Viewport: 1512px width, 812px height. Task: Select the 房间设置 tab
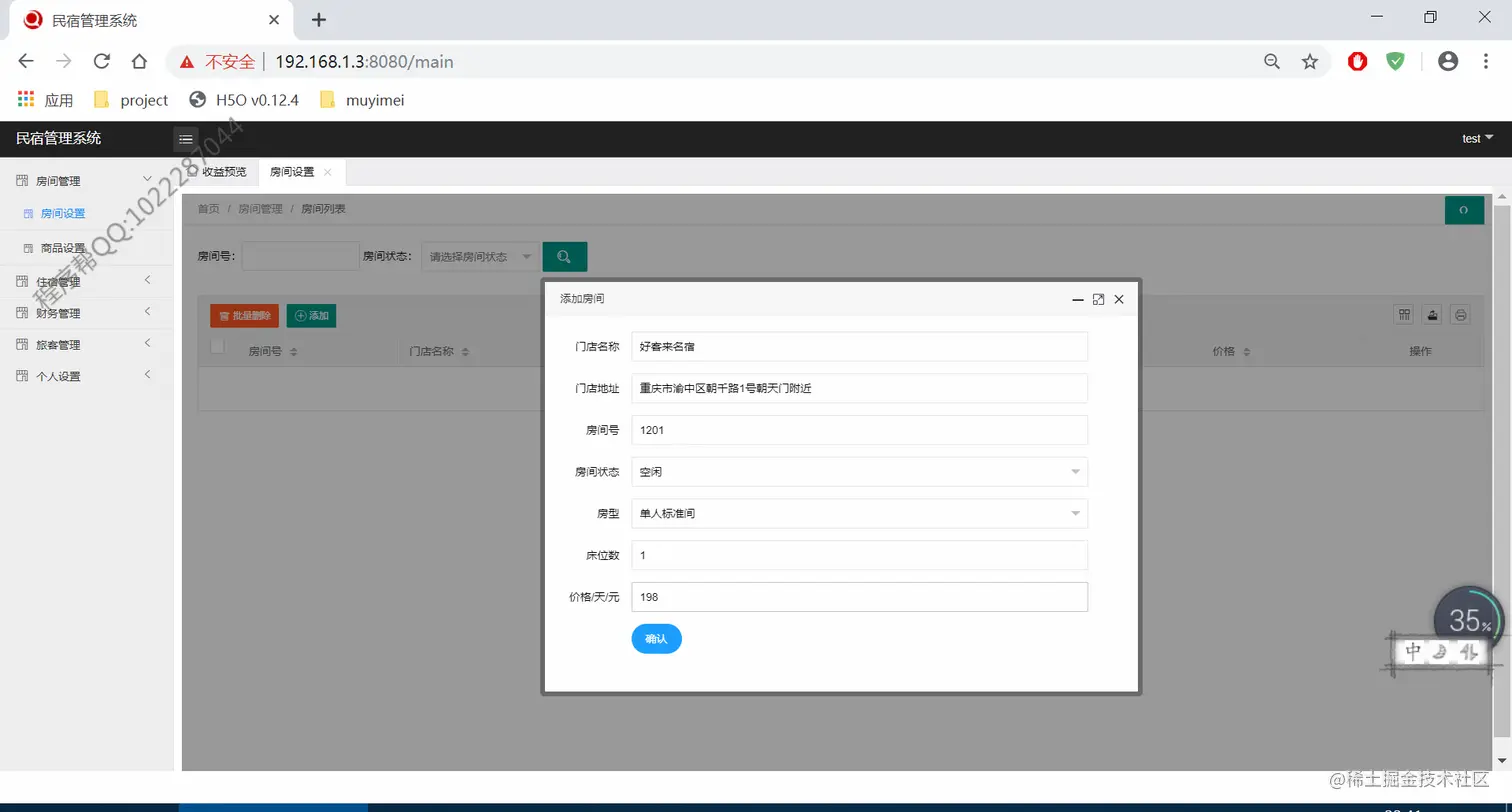(292, 172)
